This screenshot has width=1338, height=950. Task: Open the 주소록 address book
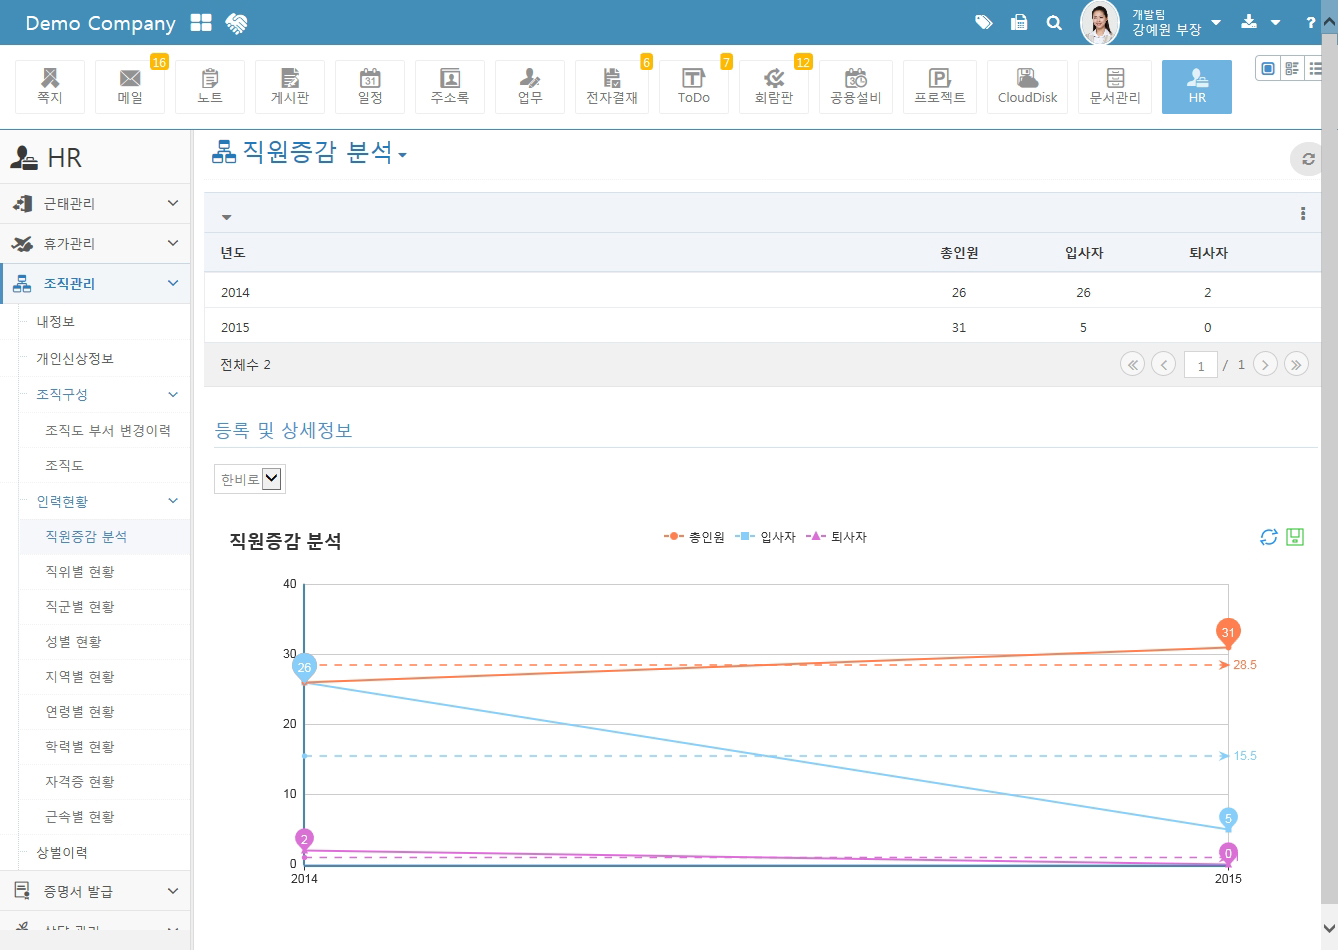pyautogui.click(x=450, y=87)
